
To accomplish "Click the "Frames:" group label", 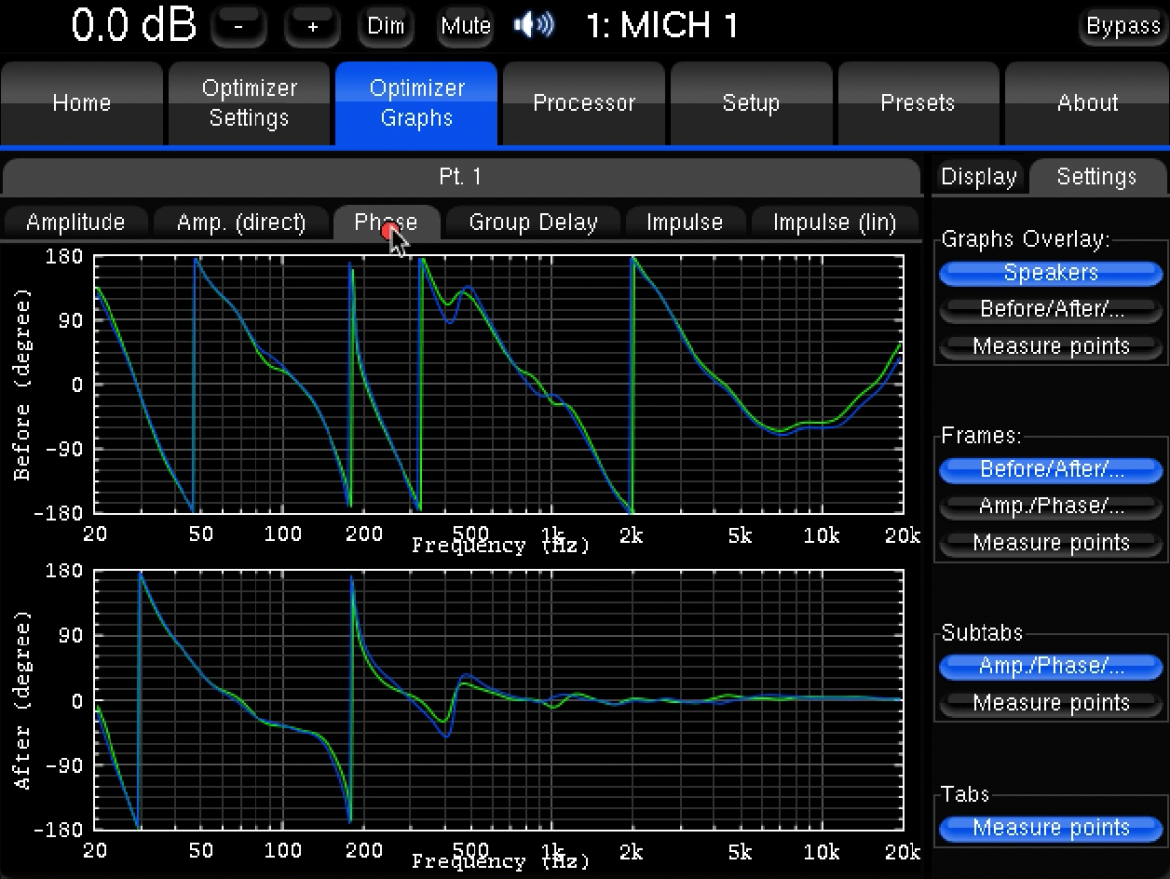I will (x=981, y=435).
